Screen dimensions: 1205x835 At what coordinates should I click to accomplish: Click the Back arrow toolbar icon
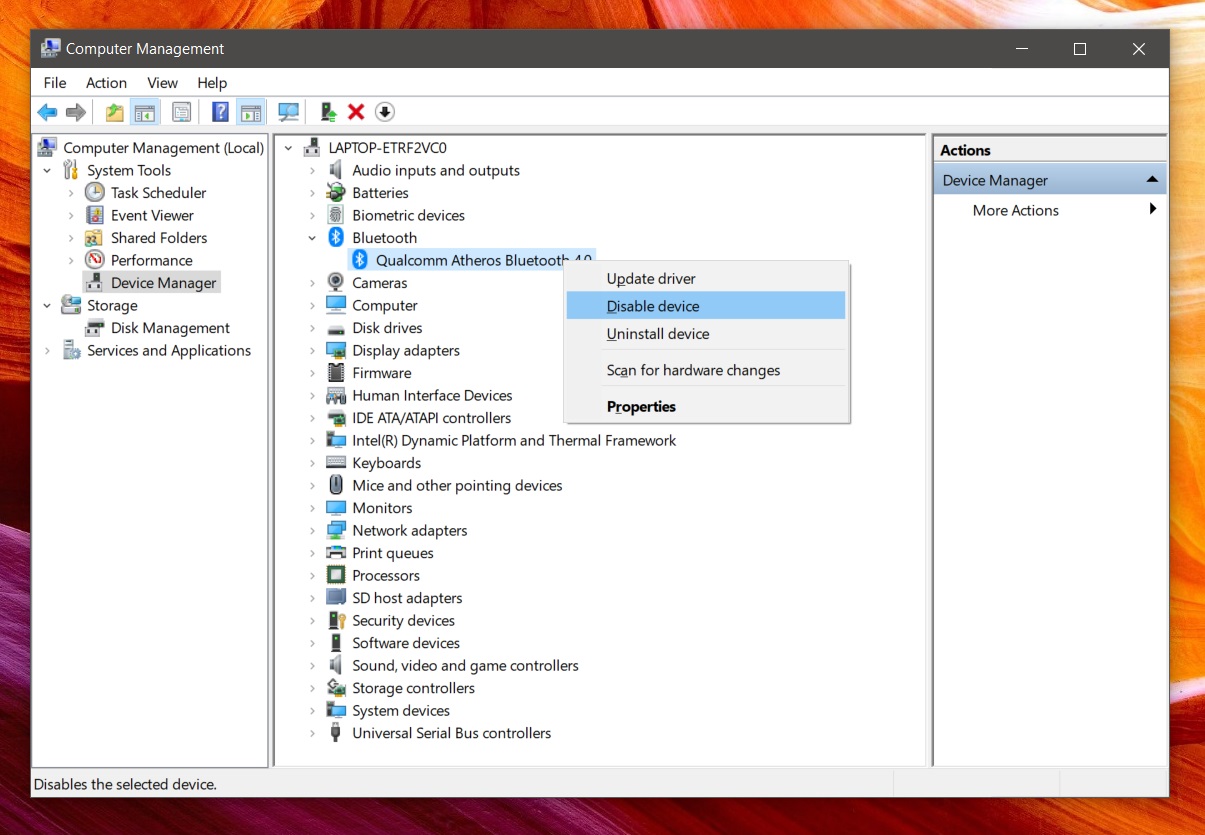point(47,112)
